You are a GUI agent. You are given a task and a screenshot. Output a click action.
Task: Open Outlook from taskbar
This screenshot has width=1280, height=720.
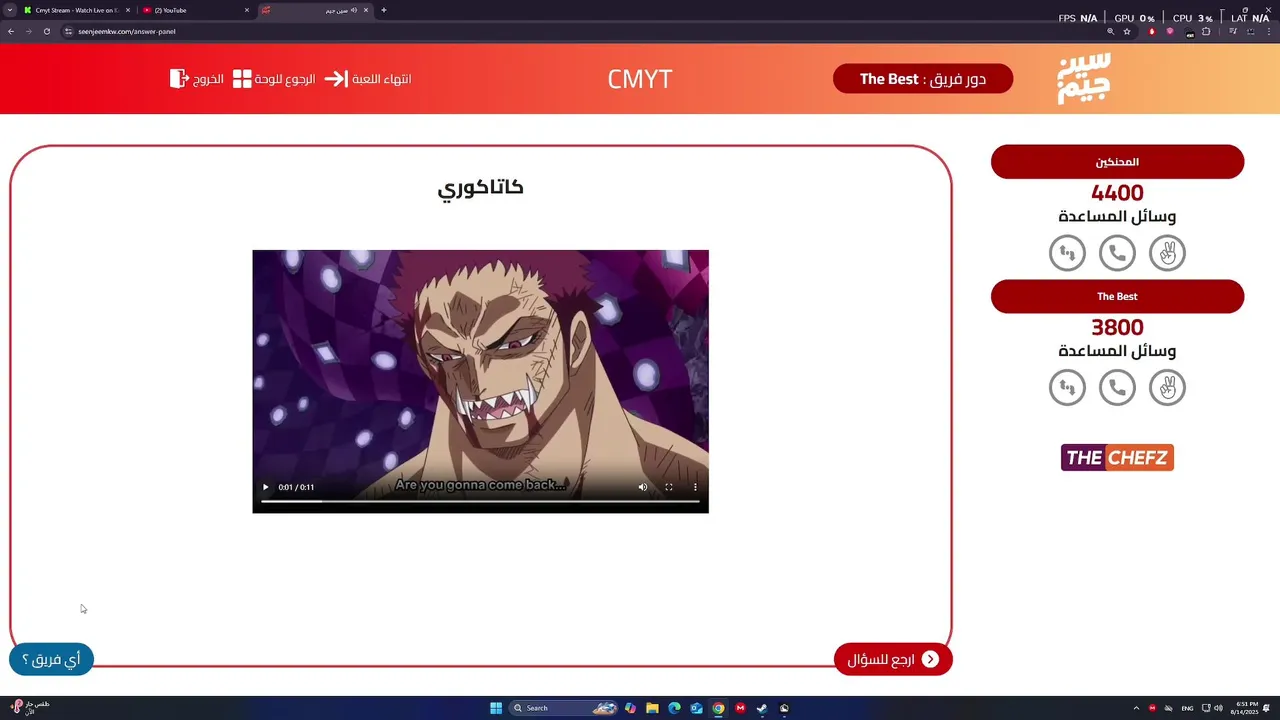[x=696, y=708]
